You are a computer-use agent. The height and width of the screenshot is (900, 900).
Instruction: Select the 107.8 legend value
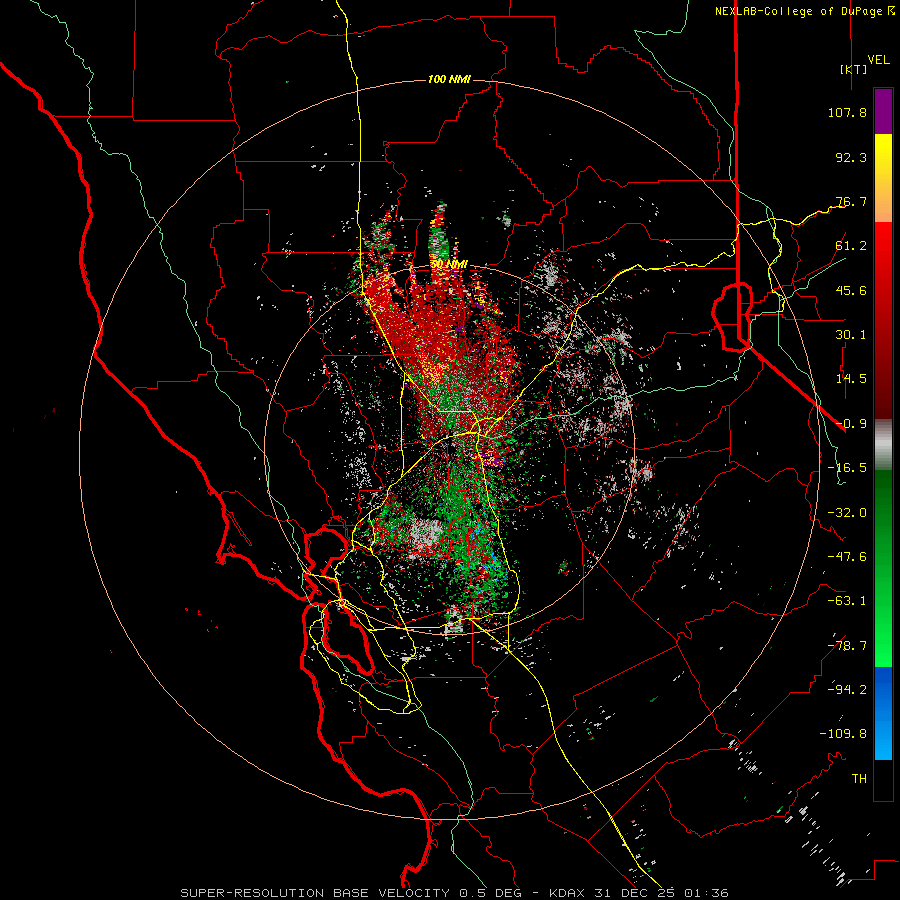(847, 112)
